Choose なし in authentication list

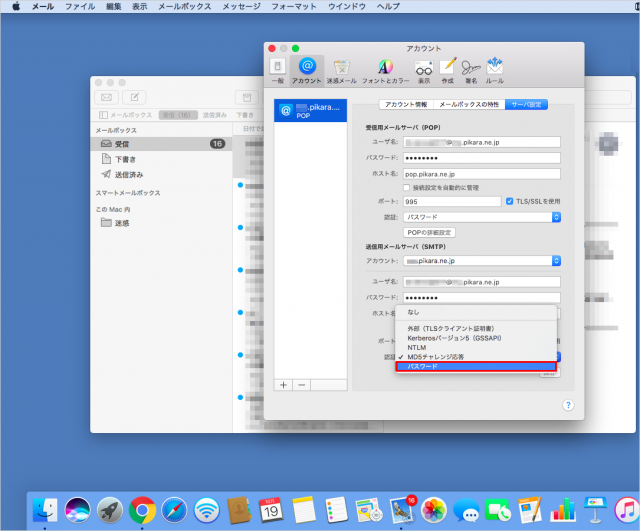click(476, 312)
